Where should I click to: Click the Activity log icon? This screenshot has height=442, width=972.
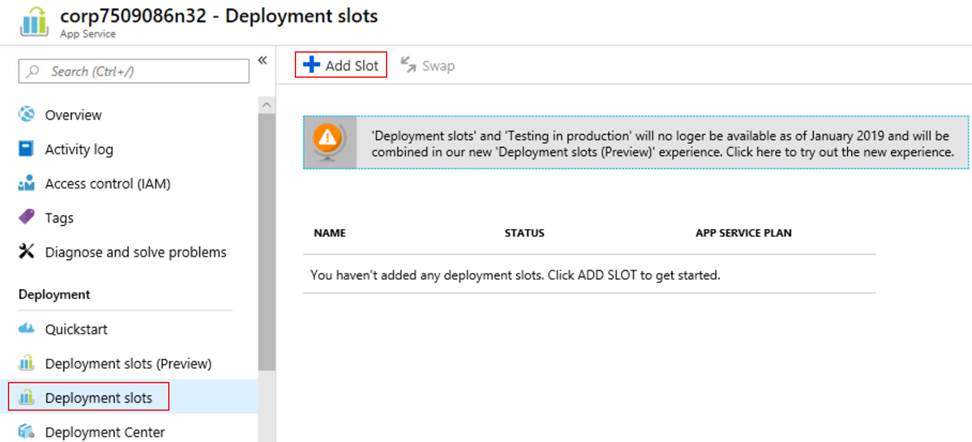27,149
